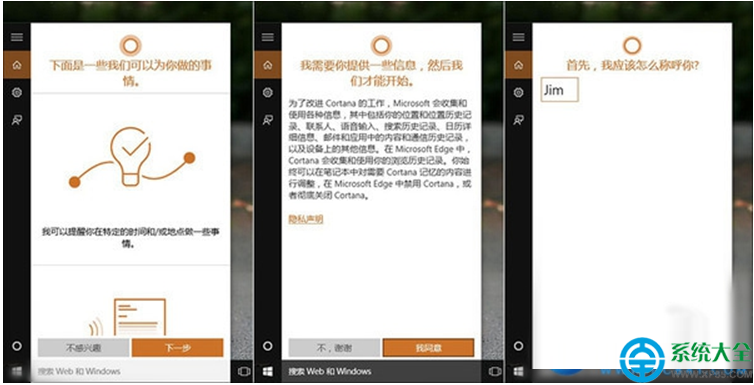Click Feedback icon in middle Cortana sidebar

pos(268,120)
